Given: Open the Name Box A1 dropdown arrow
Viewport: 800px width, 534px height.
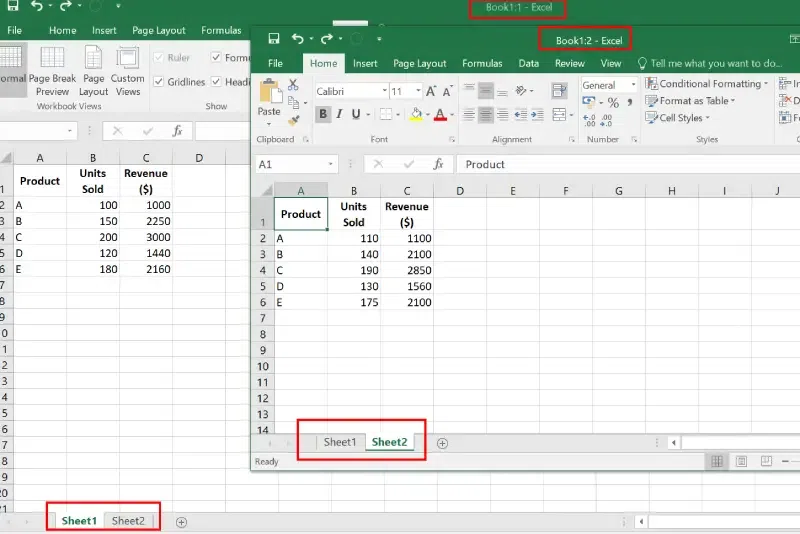Looking at the screenshot, I should 331,164.
